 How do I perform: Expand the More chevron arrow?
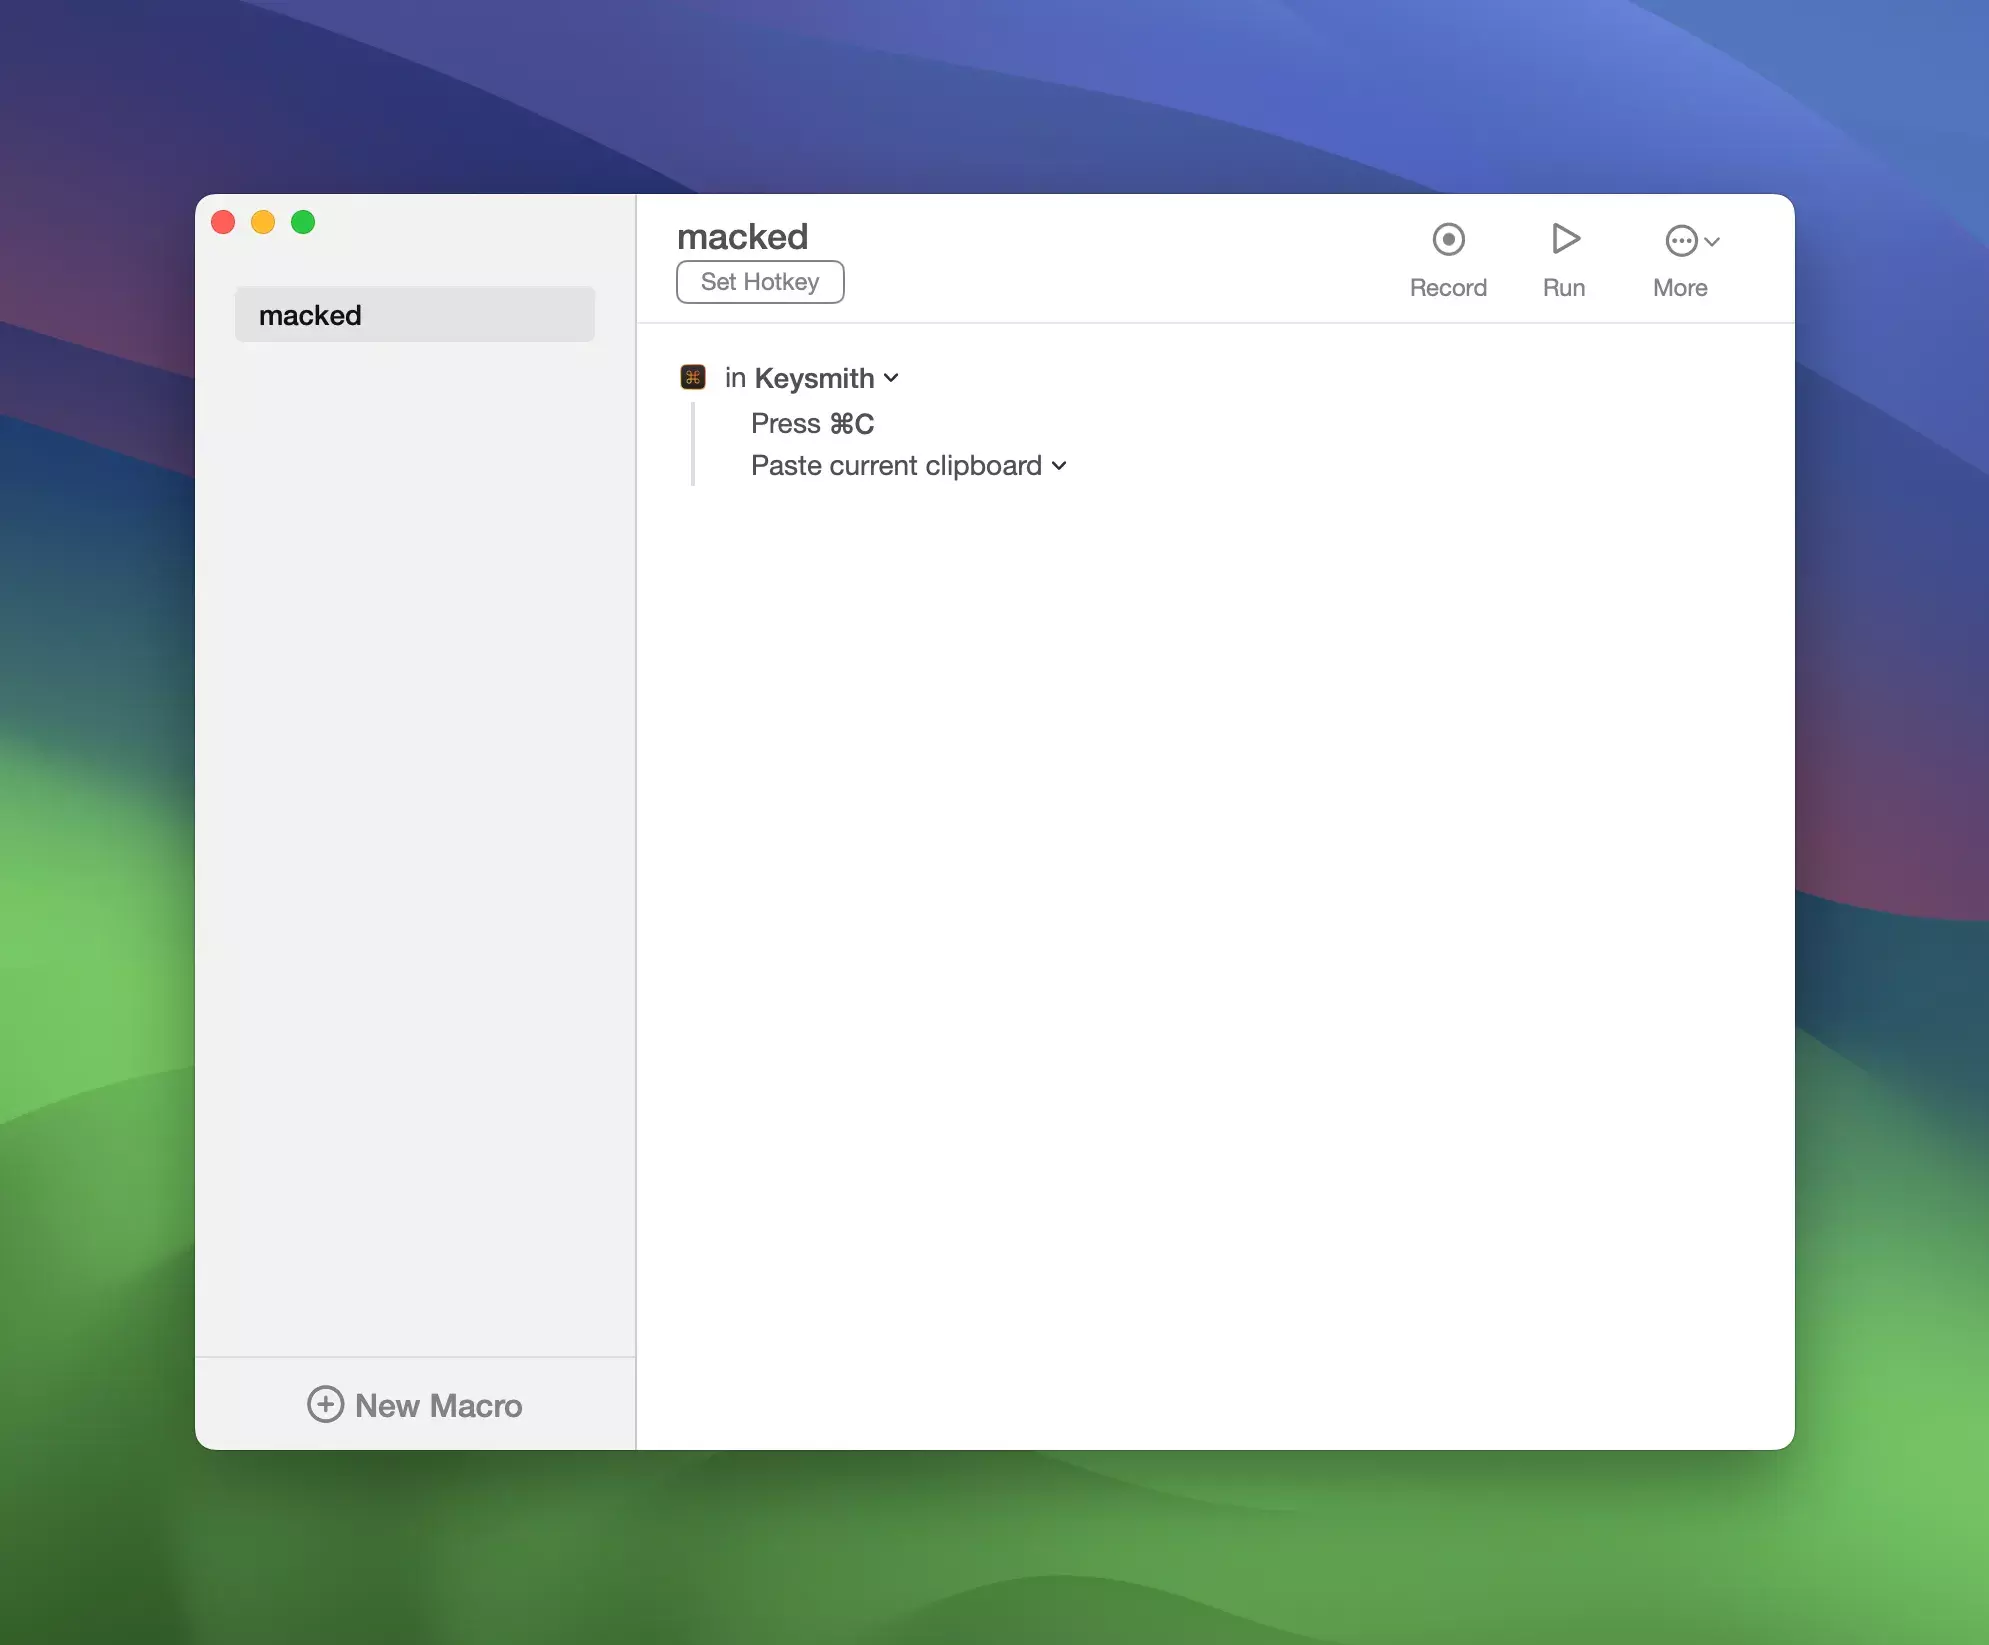1712,242
